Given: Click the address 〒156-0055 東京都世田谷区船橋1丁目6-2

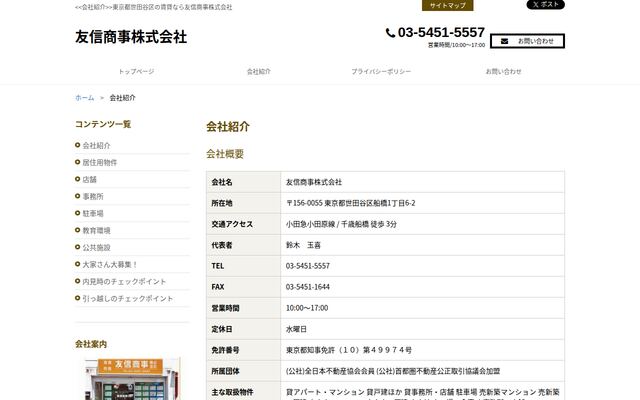Looking at the screenshot, I should (350, 203).
